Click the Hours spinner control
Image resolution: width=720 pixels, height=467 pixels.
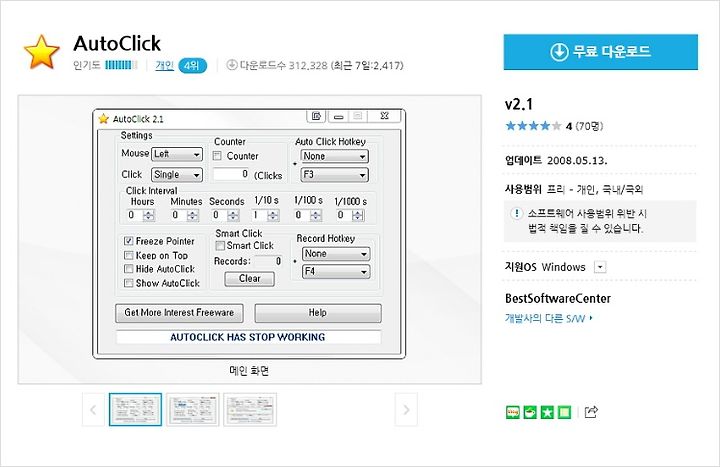148,215
